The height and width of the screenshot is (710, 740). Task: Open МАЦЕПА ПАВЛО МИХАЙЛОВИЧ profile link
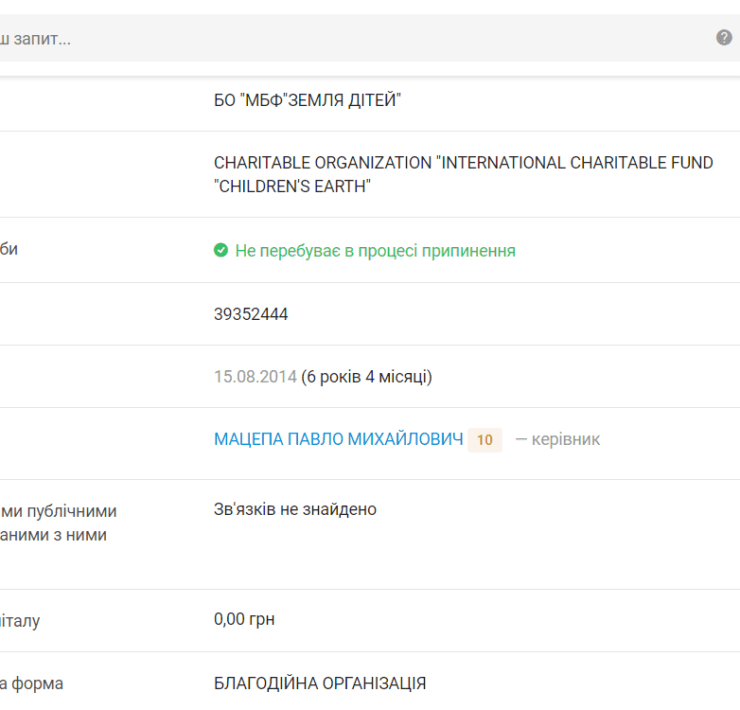click(x=338, y=439)
